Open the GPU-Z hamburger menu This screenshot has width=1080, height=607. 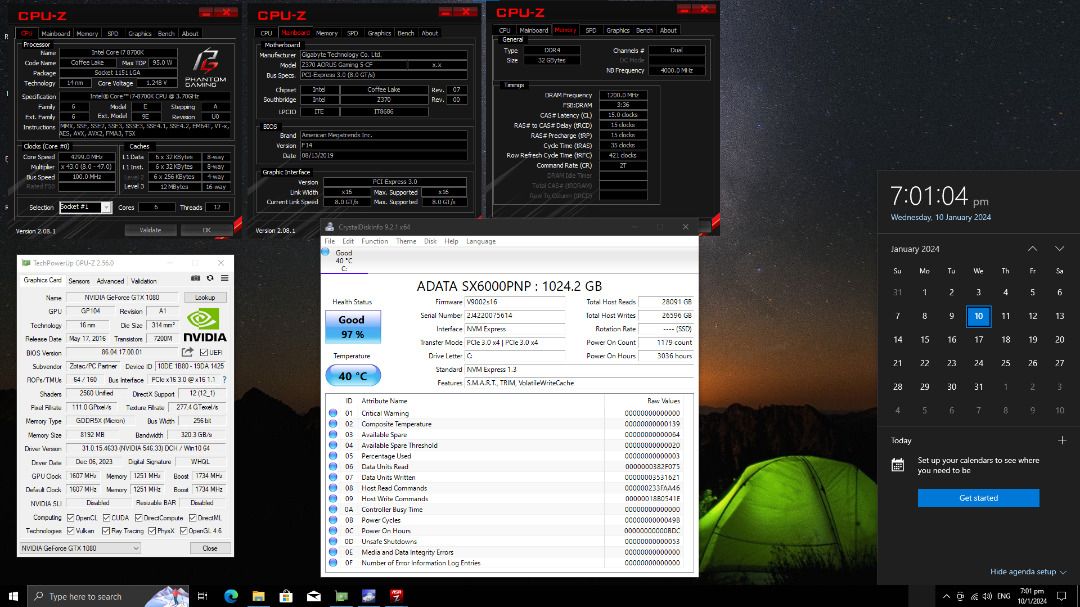225,278
